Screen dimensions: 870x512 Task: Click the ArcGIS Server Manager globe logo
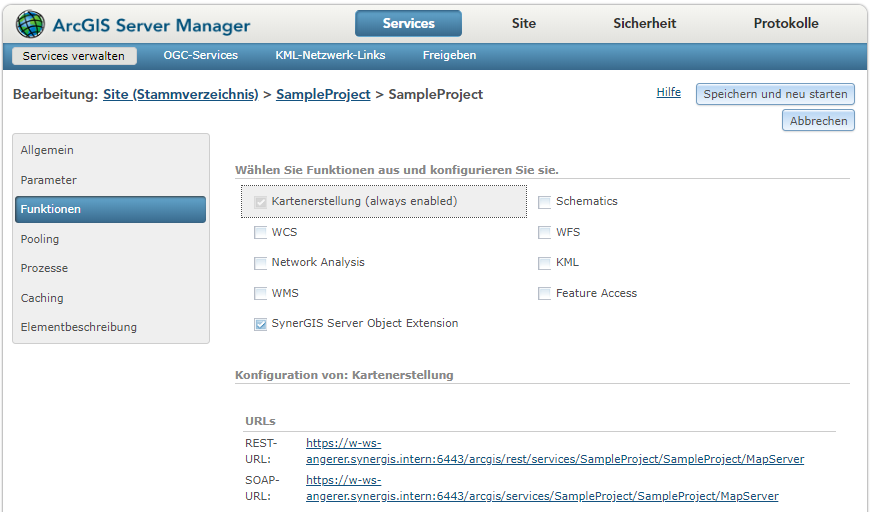tap(30, 24)
